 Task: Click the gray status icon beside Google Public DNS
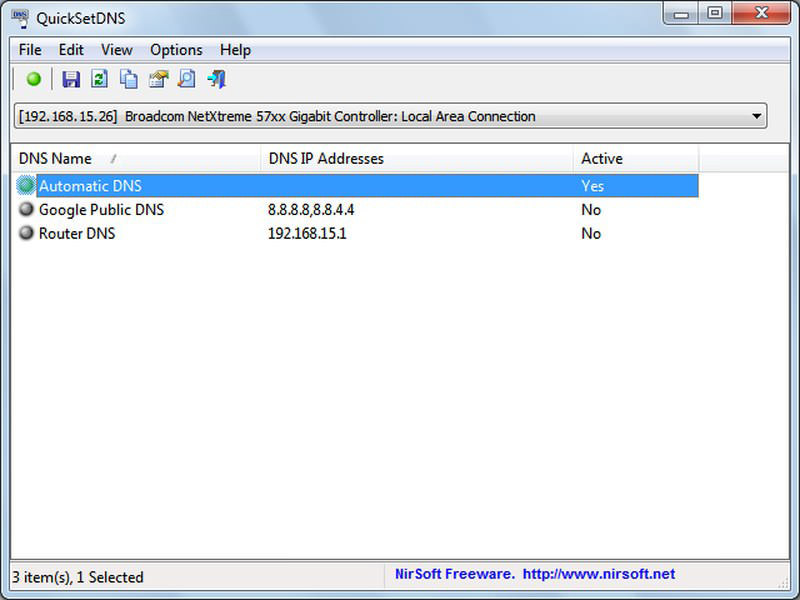tap(26, 209)
